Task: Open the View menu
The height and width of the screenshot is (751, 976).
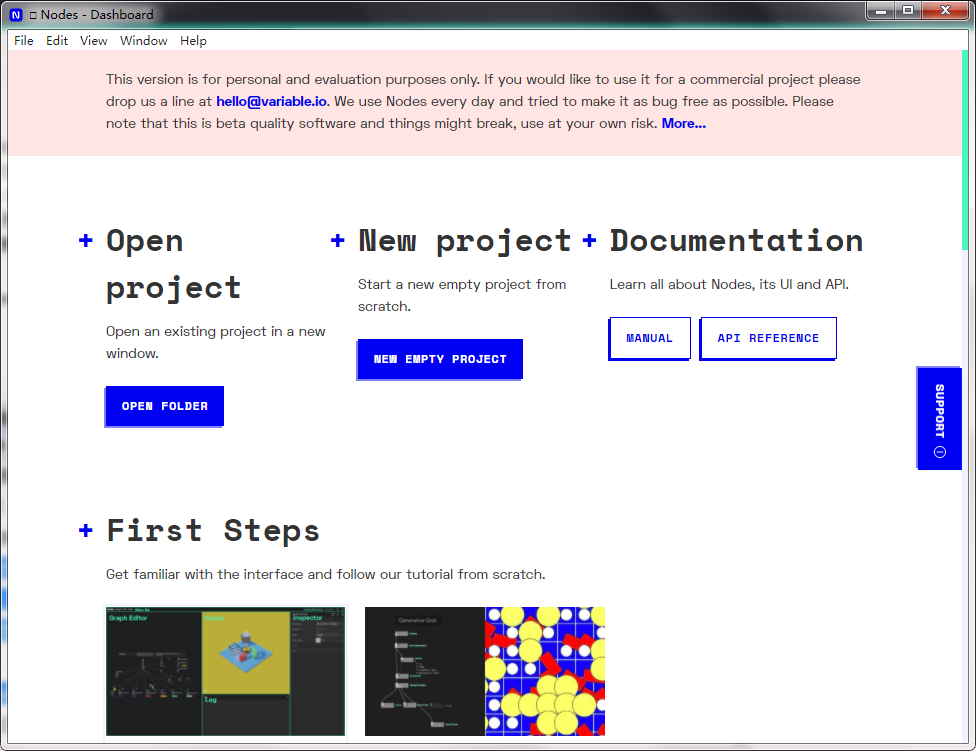Action: coord(93,40)
